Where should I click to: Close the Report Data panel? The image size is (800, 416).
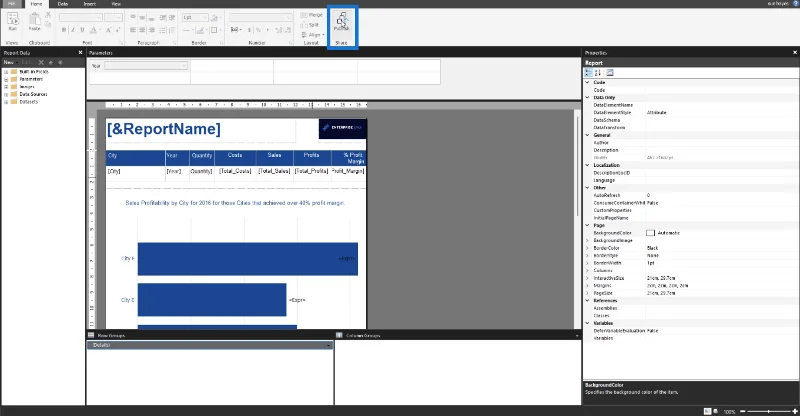[80, 53]
